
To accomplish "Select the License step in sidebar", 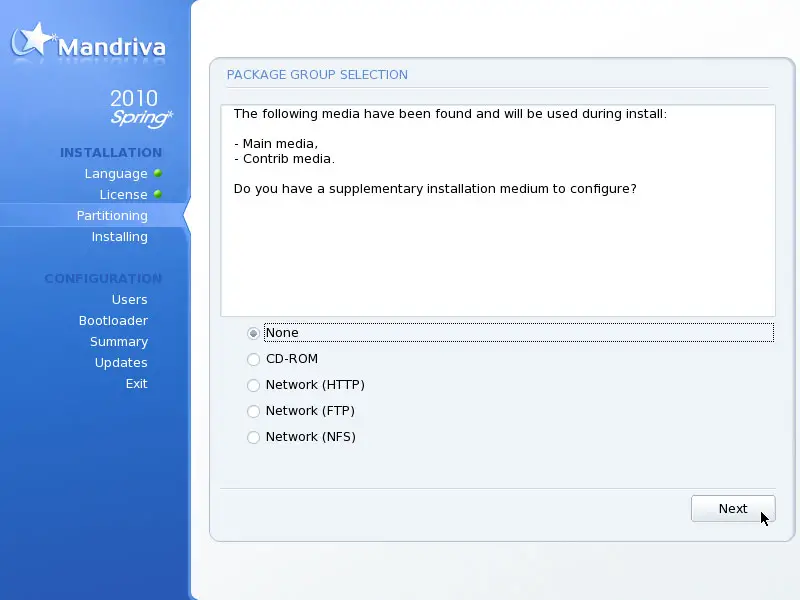I will [x=123, y=195].
